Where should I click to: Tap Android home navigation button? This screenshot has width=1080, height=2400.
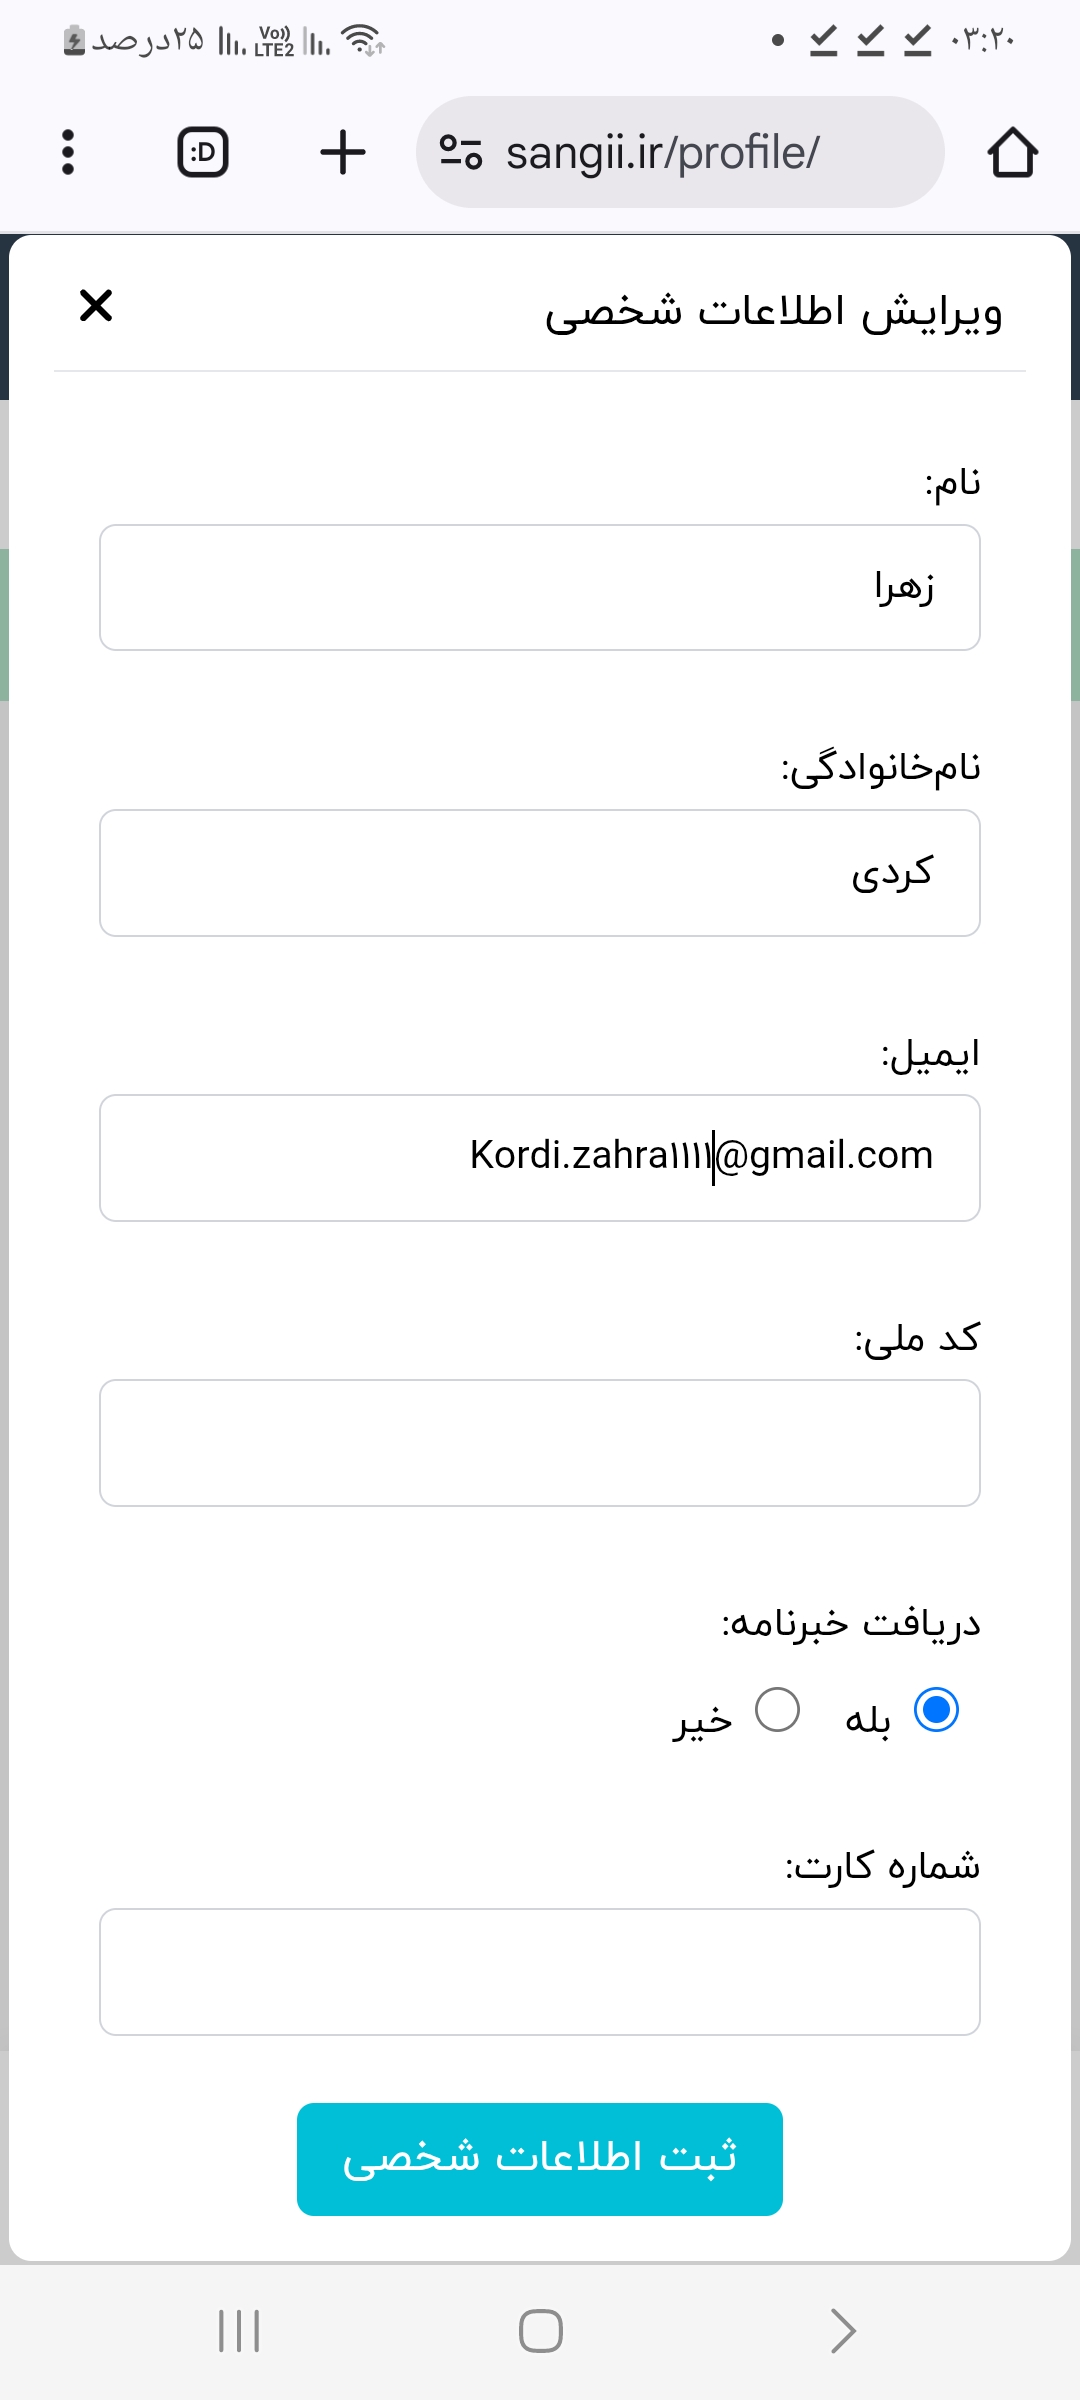[540, 2331]
